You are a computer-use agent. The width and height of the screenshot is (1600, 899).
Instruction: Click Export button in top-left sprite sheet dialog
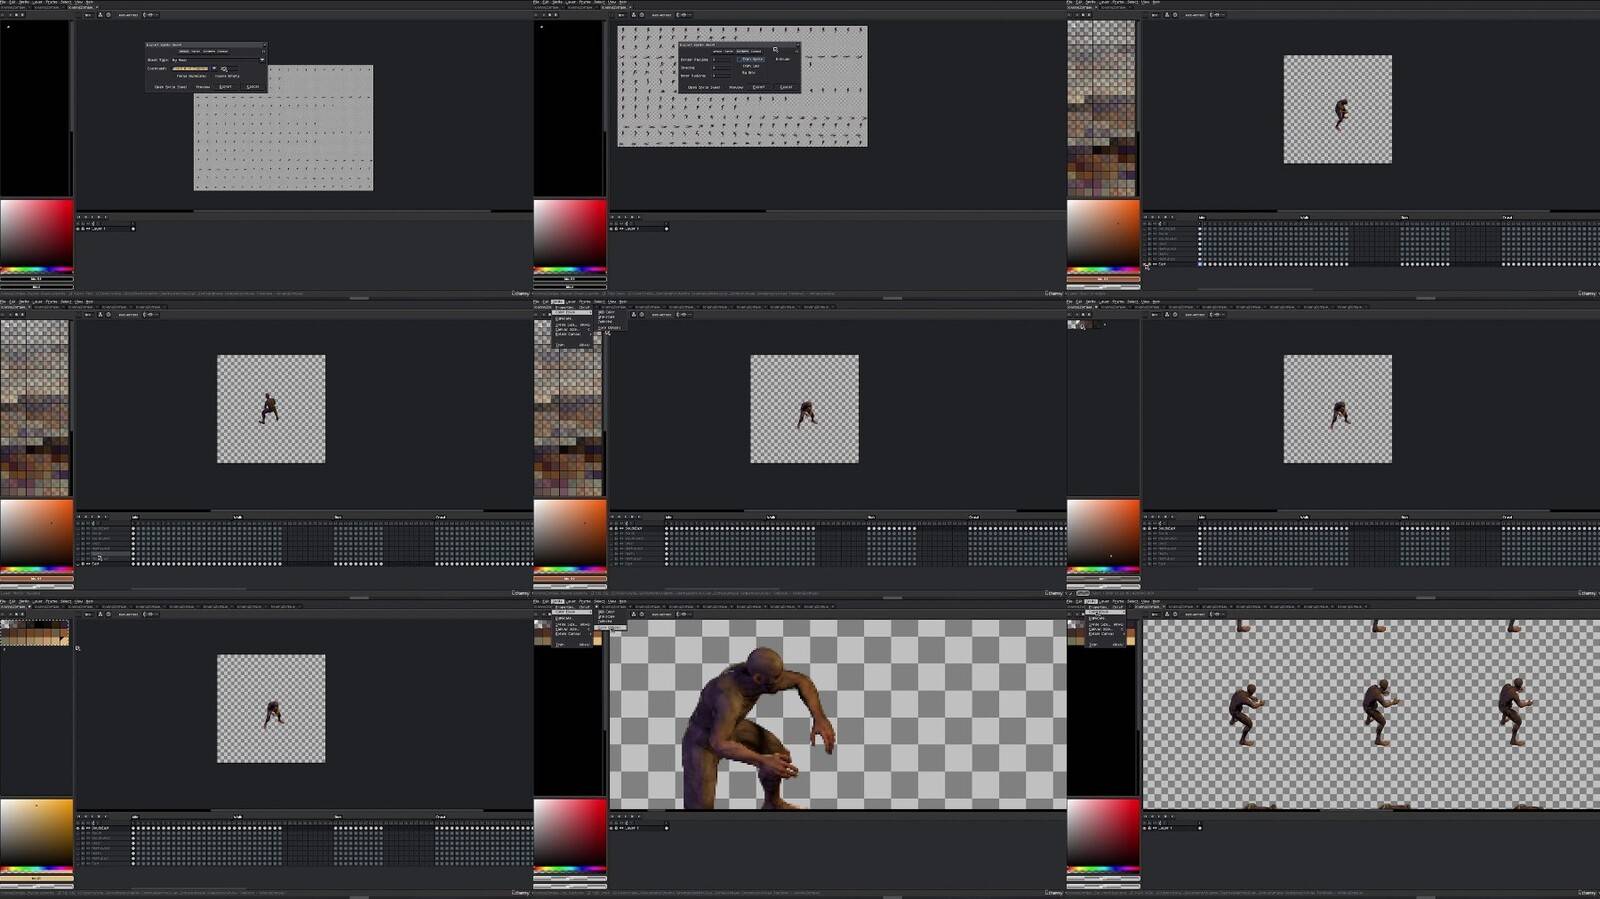[225, 87]
